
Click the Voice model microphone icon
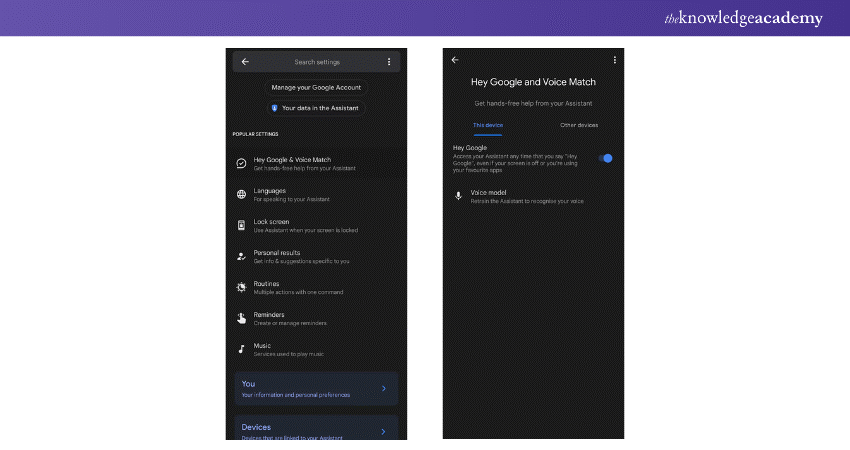pyautogui.click(x=459, y=196)
